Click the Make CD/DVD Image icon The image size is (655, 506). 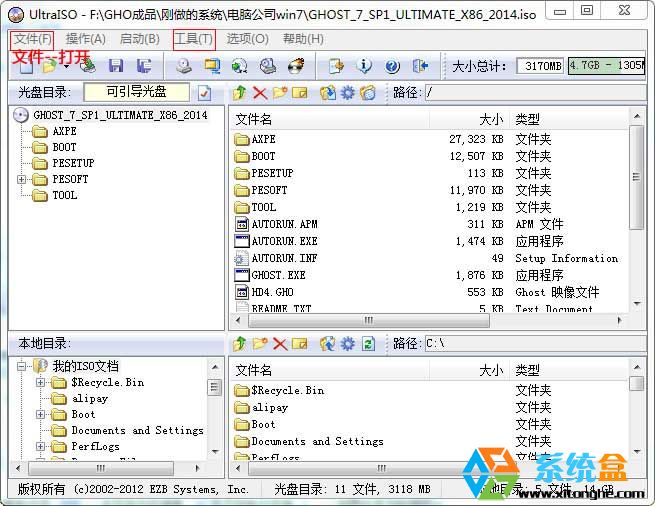tap(184, 66)
